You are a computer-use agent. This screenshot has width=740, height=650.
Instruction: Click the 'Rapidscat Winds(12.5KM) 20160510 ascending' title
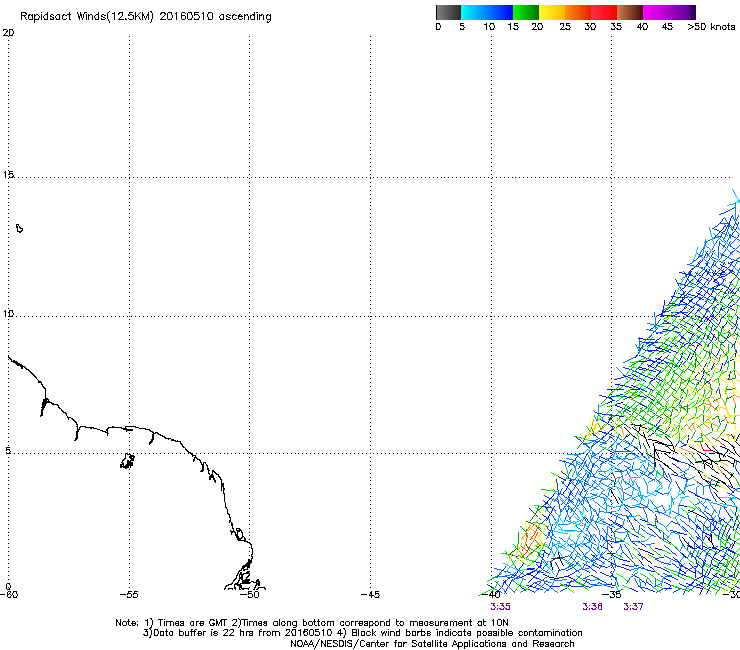pos(146,17)
